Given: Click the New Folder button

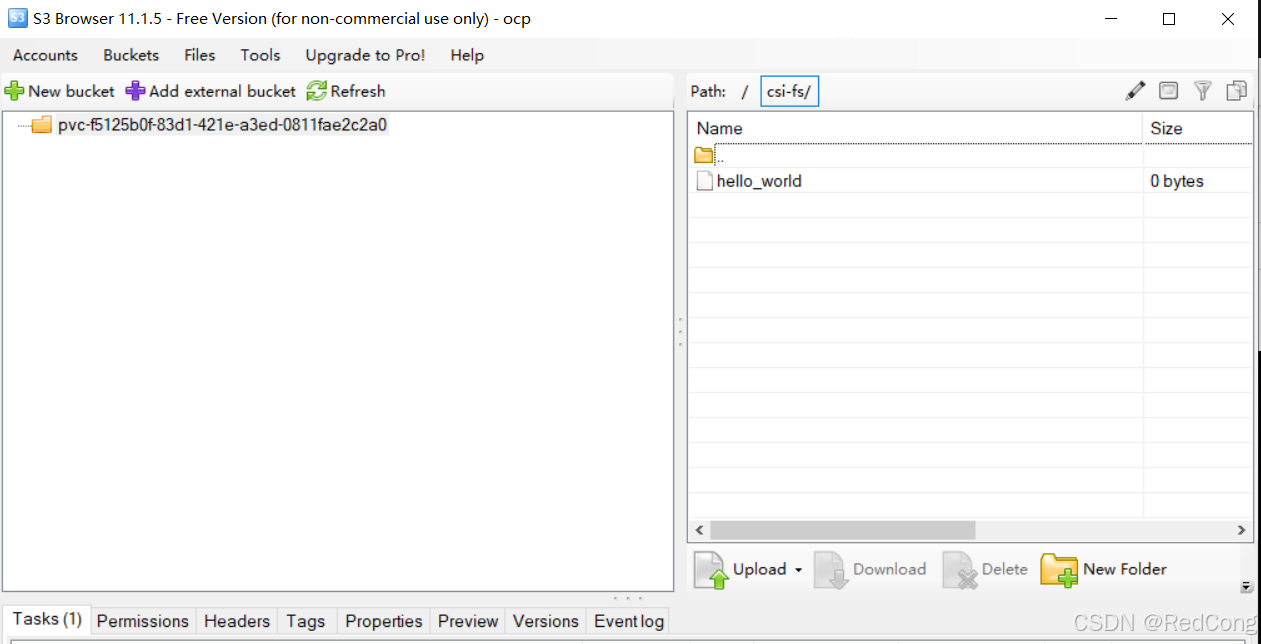Looking at the screenshot, I should pos(1104,569).
